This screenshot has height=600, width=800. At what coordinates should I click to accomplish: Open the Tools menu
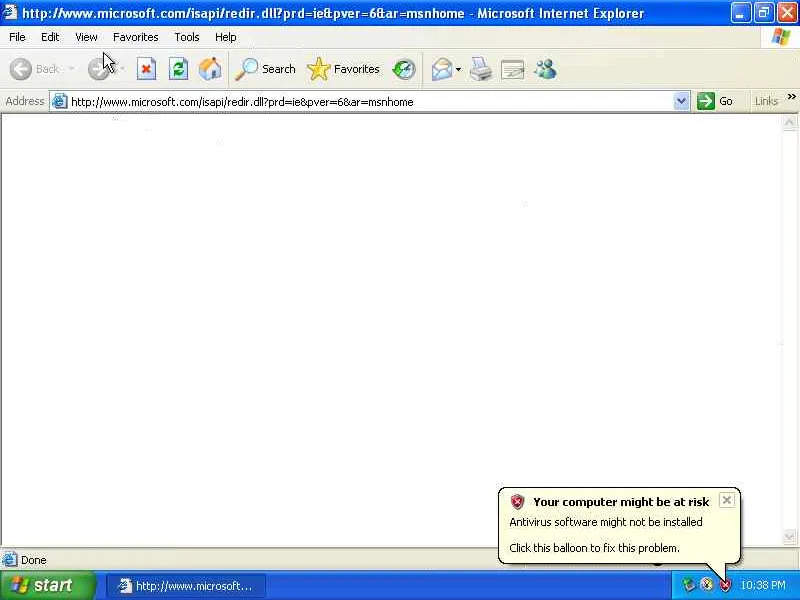(x=187, y=37)
